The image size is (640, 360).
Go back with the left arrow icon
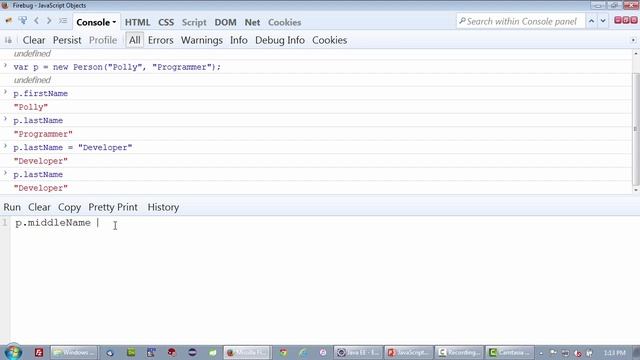37,21
